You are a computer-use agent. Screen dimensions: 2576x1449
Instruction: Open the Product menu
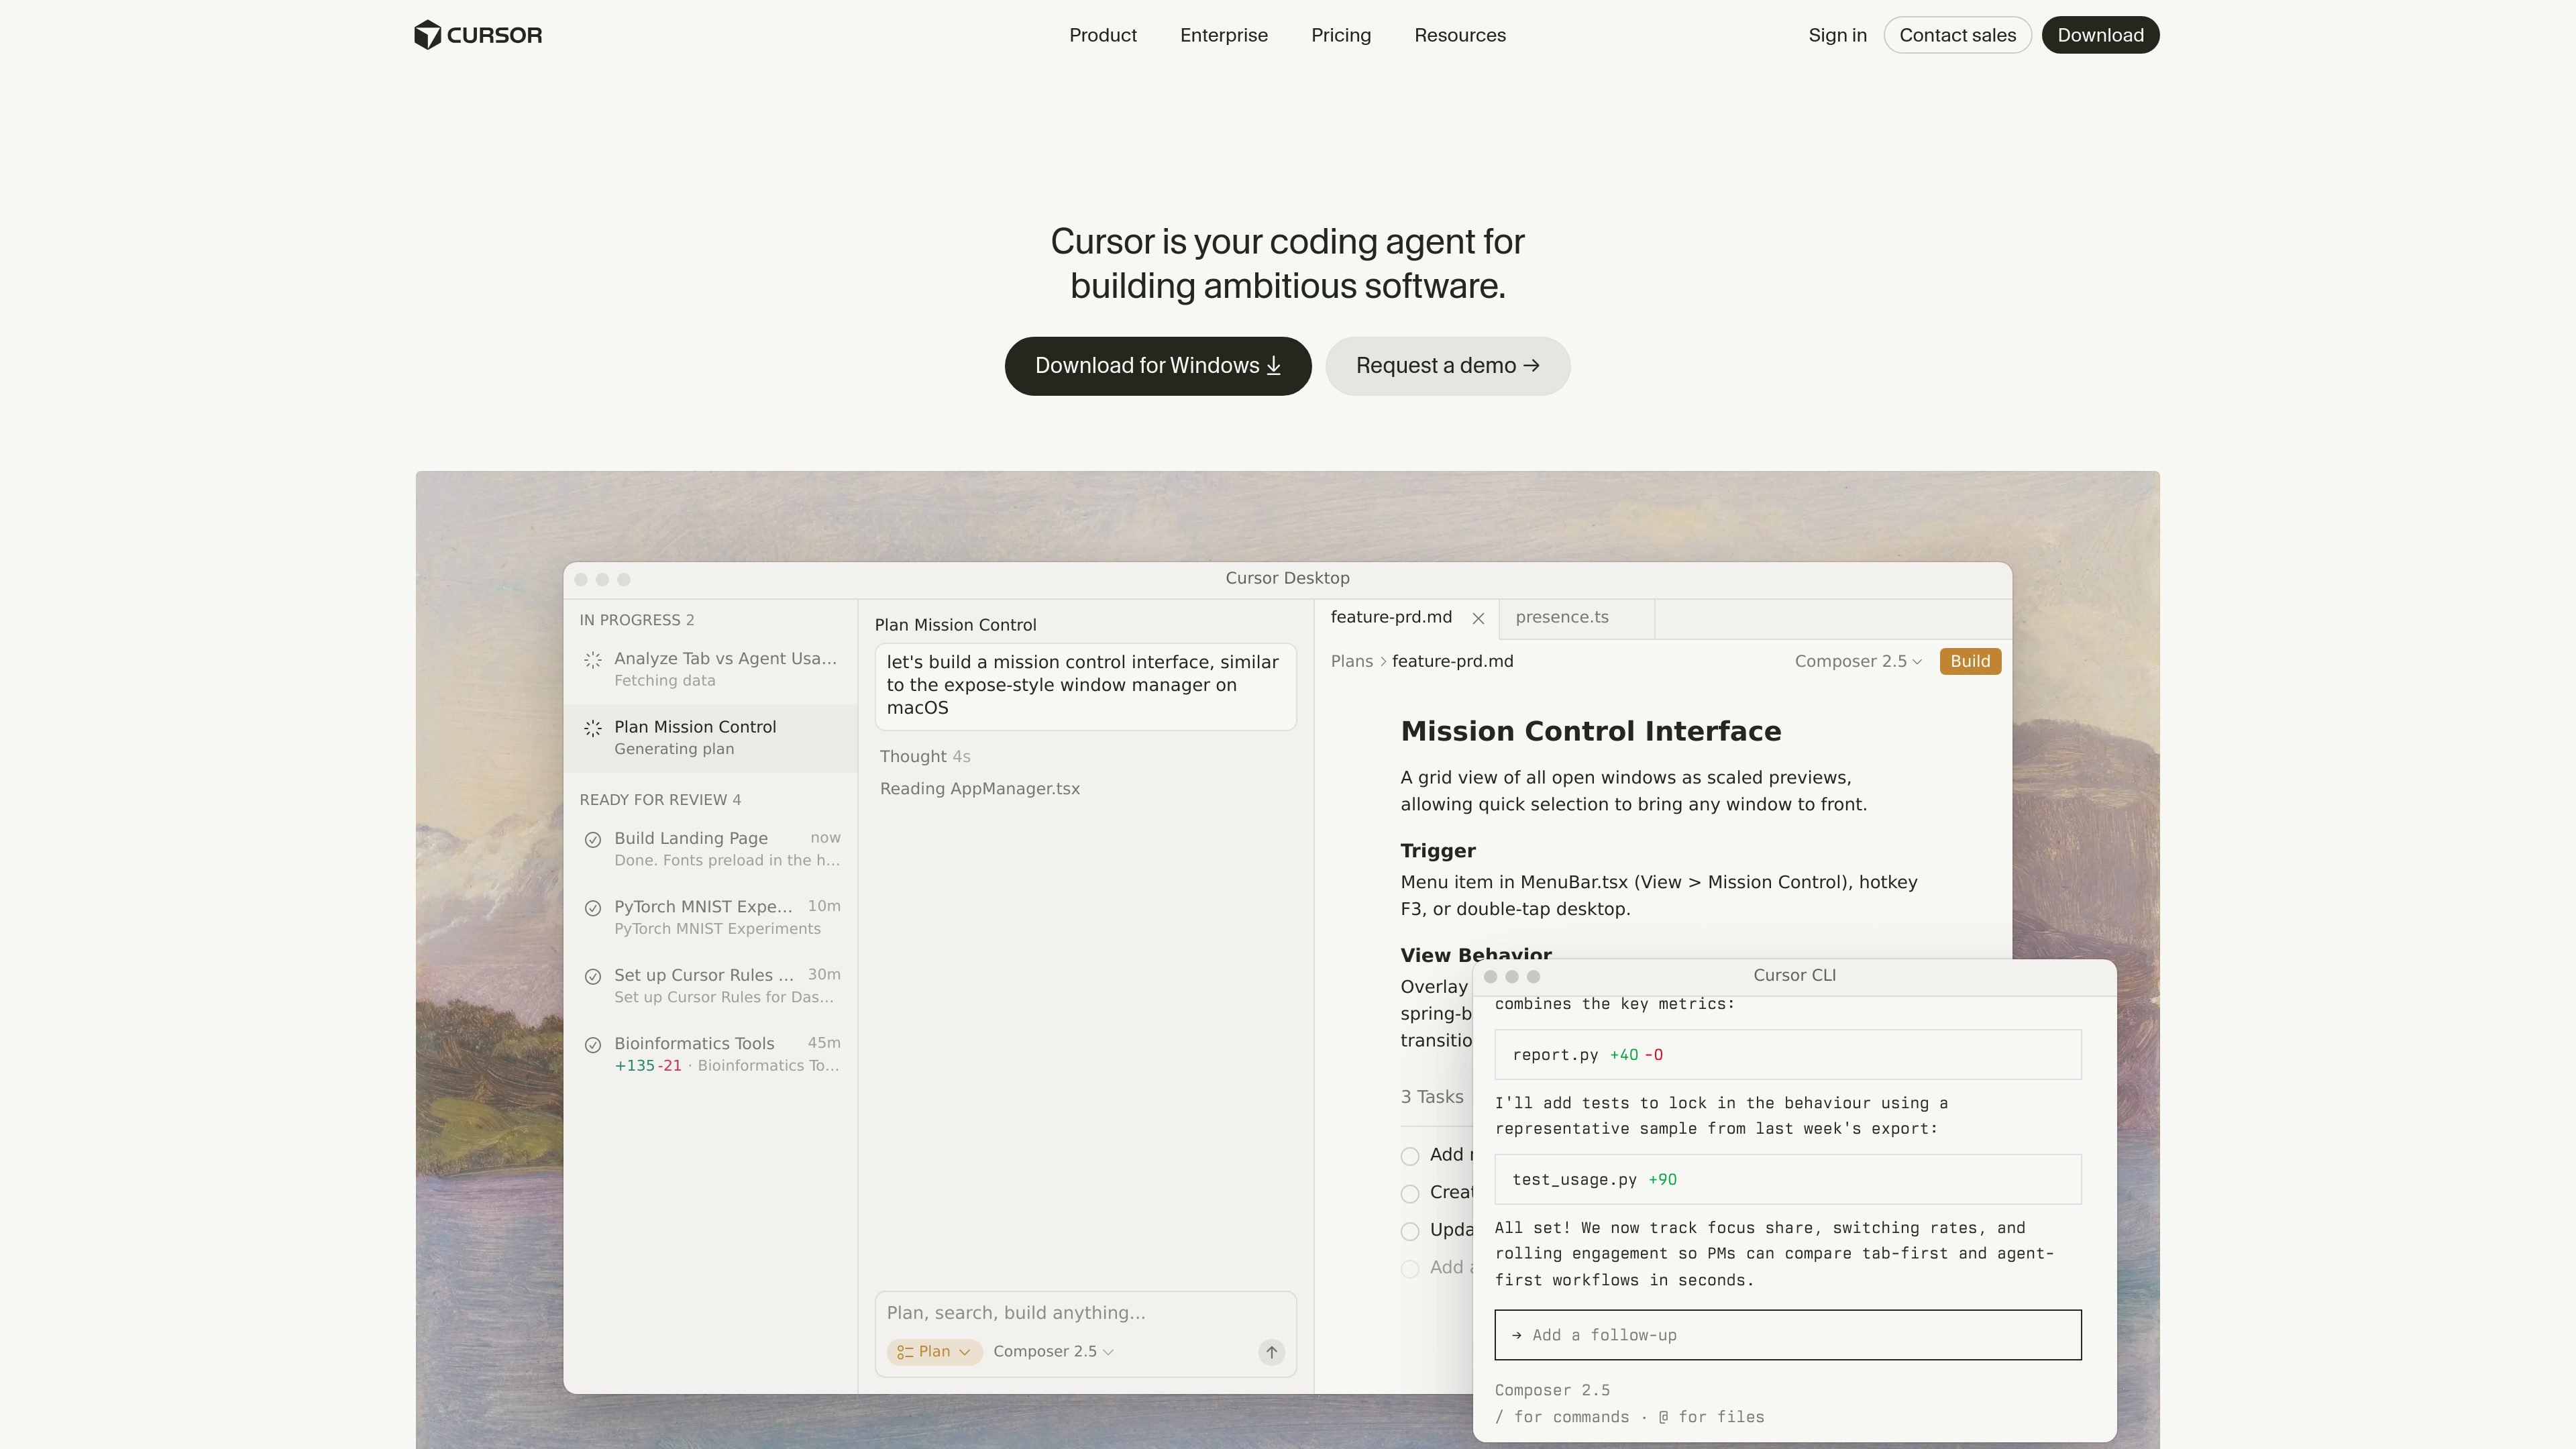(1102, 35)
